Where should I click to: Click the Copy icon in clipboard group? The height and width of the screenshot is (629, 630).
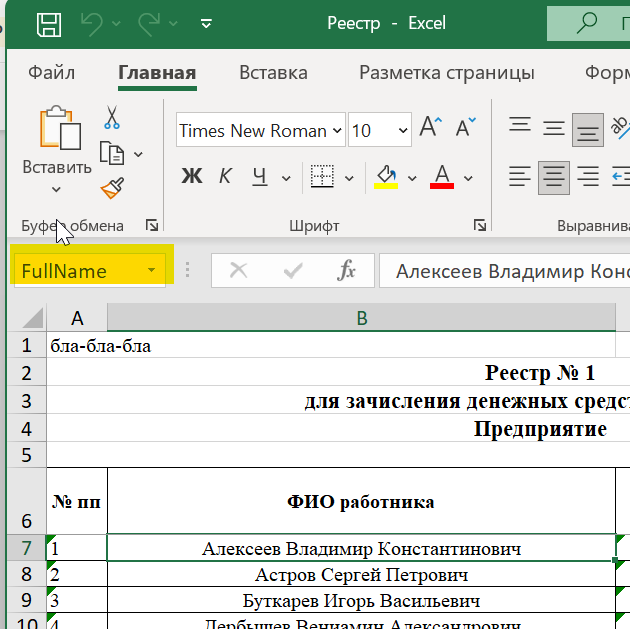[112, 153]
